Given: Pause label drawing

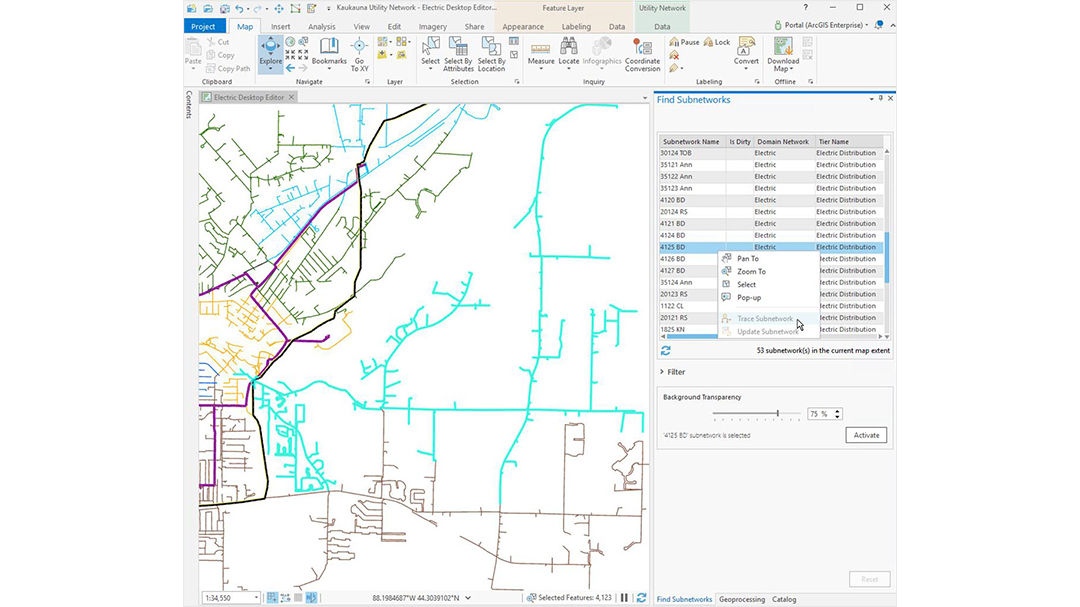Looking at the screenshot, I should (x=684, y=42).
